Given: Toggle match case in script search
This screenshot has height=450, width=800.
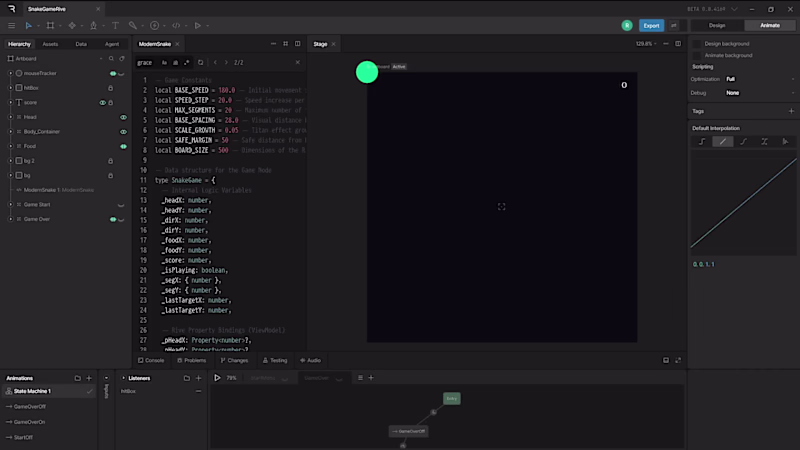Looking at the screenshot, I should tap(164, 63).
